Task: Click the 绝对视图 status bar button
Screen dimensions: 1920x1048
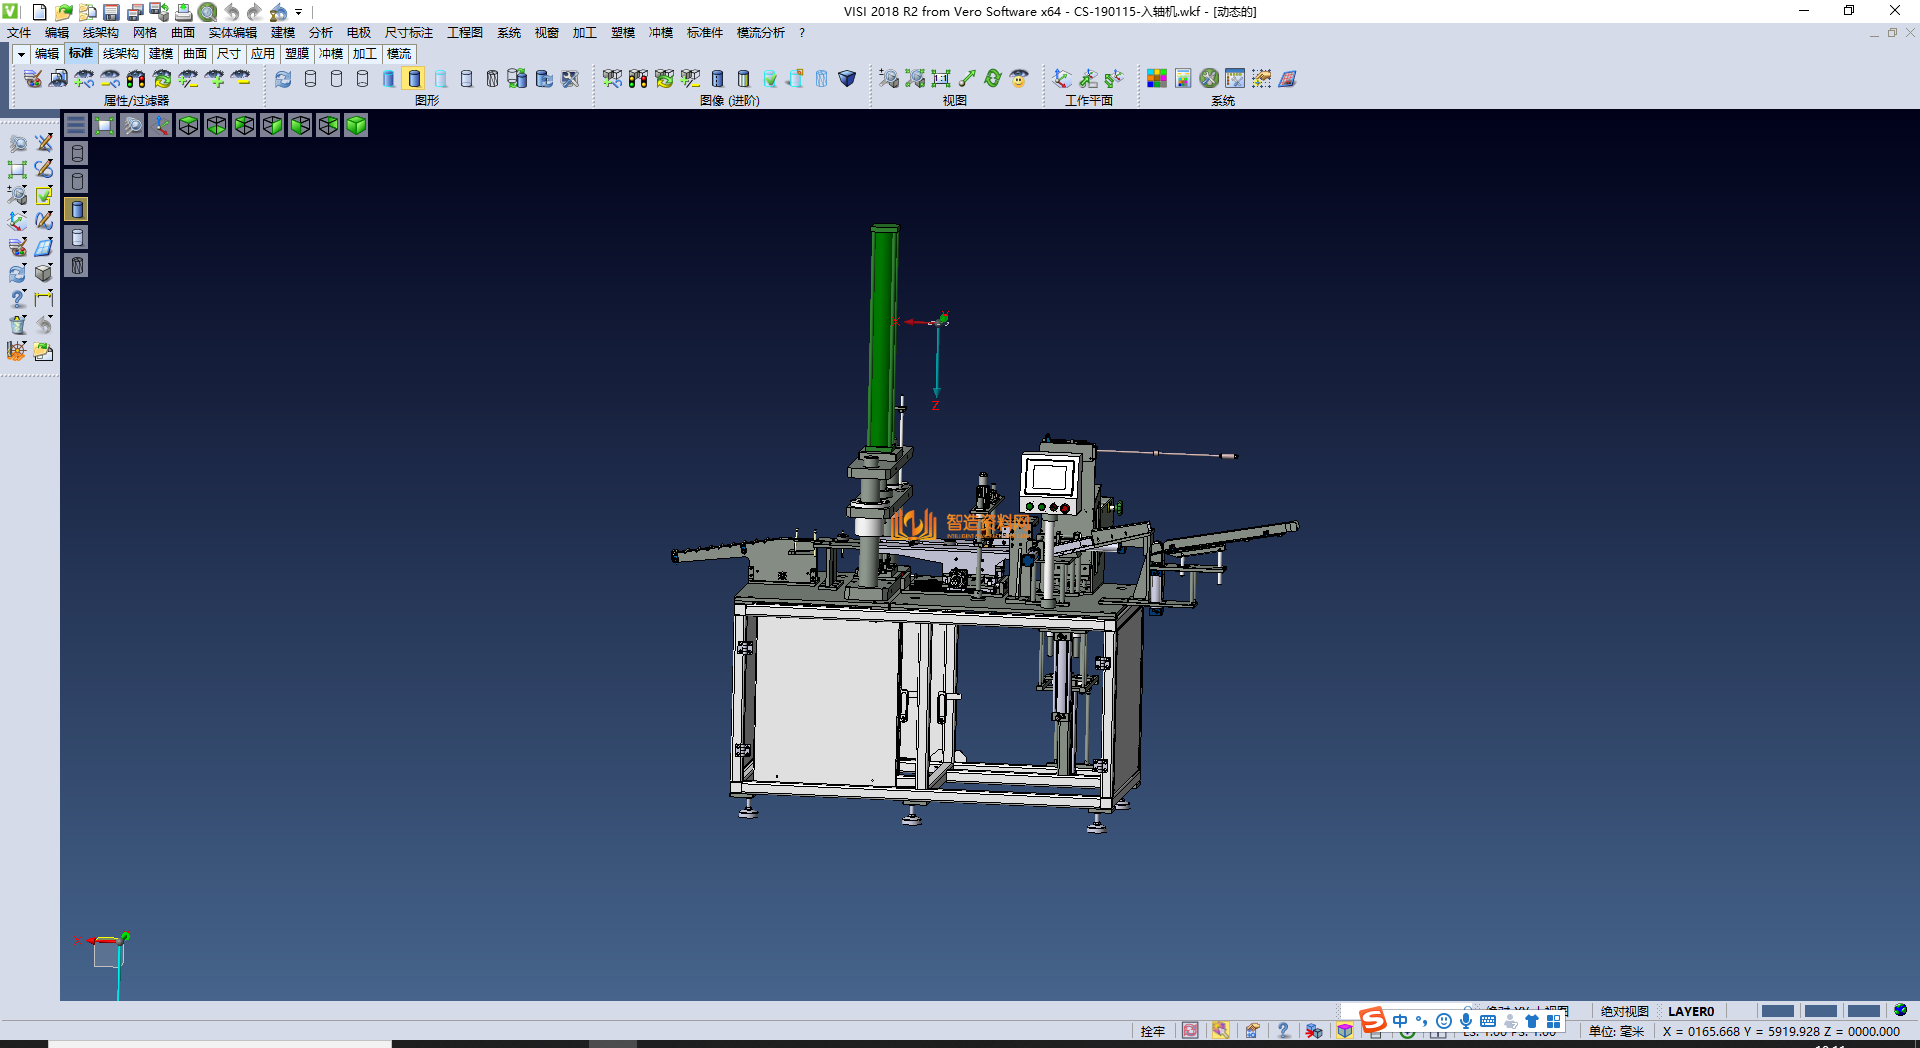Action: click(x=1624, y=1011)
